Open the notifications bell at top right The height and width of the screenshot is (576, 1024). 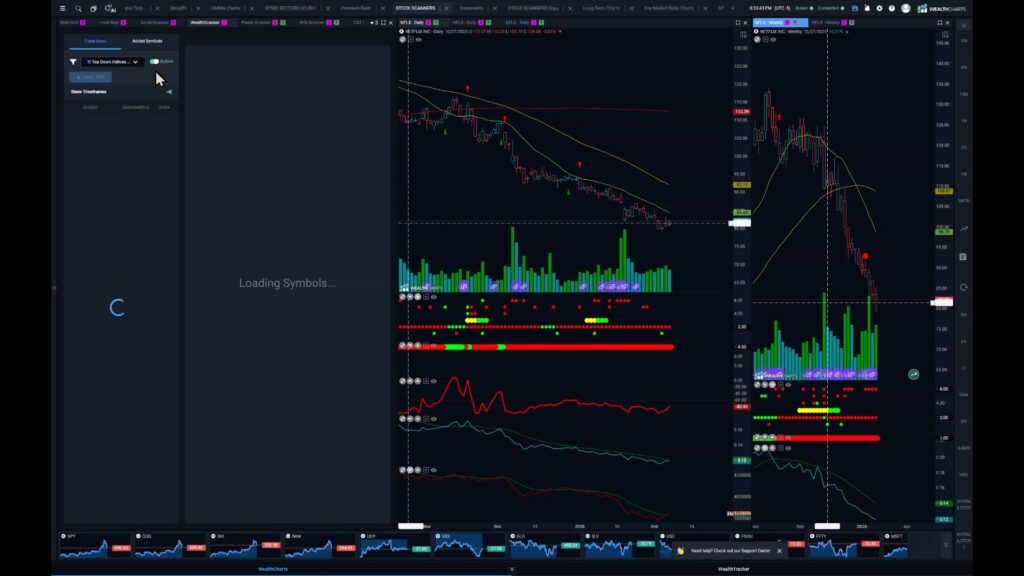pos(868,8)
